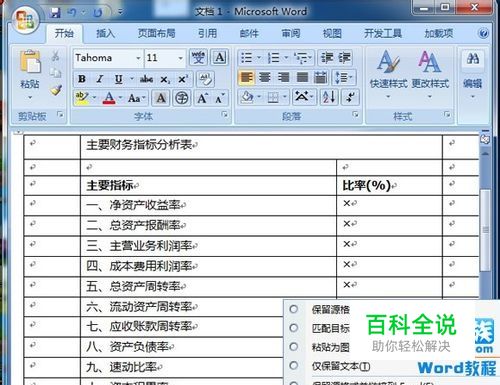Toggle italic formatting
The width and height of the screenshot is (500, 385).
pyautogui.click(x=100, y=79)
